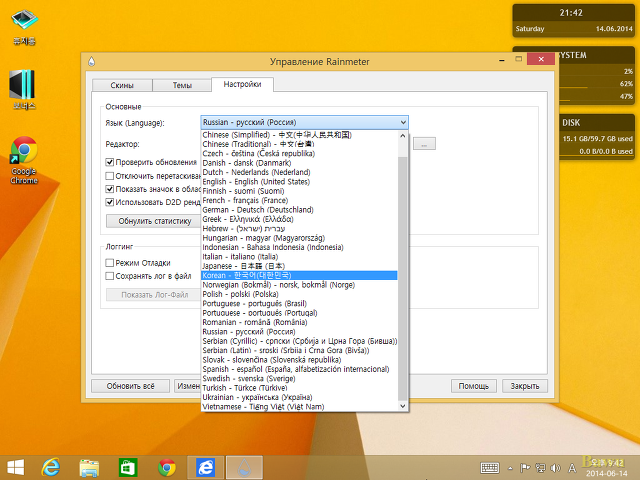This screenshot has width=640, height=480.
Task: Click the Rainmeter raindrop title icon
Action: [x=91, y=62]
